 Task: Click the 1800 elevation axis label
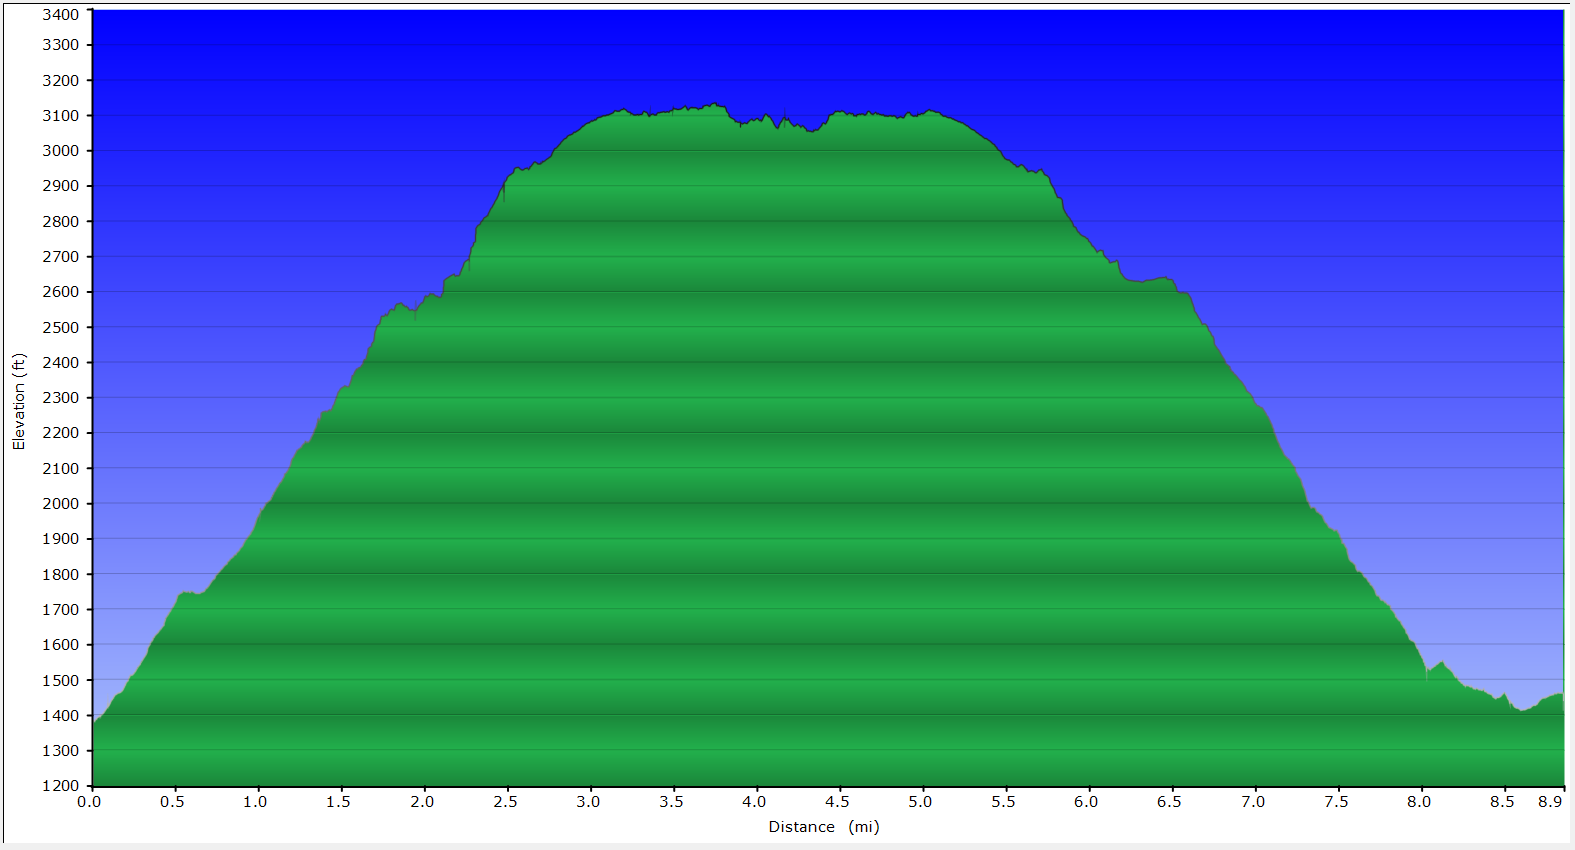[60, 575]
